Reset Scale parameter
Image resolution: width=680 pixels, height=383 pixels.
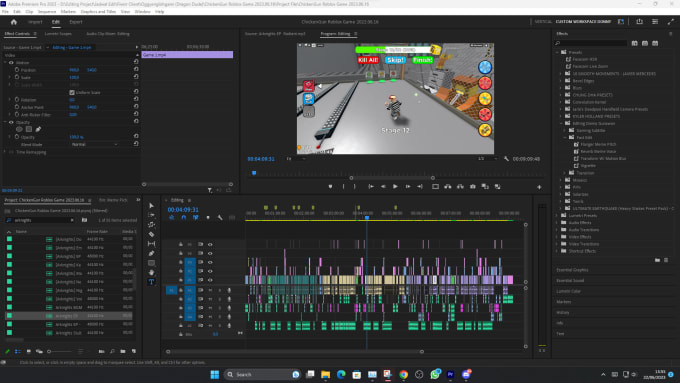tap(136, 77)
